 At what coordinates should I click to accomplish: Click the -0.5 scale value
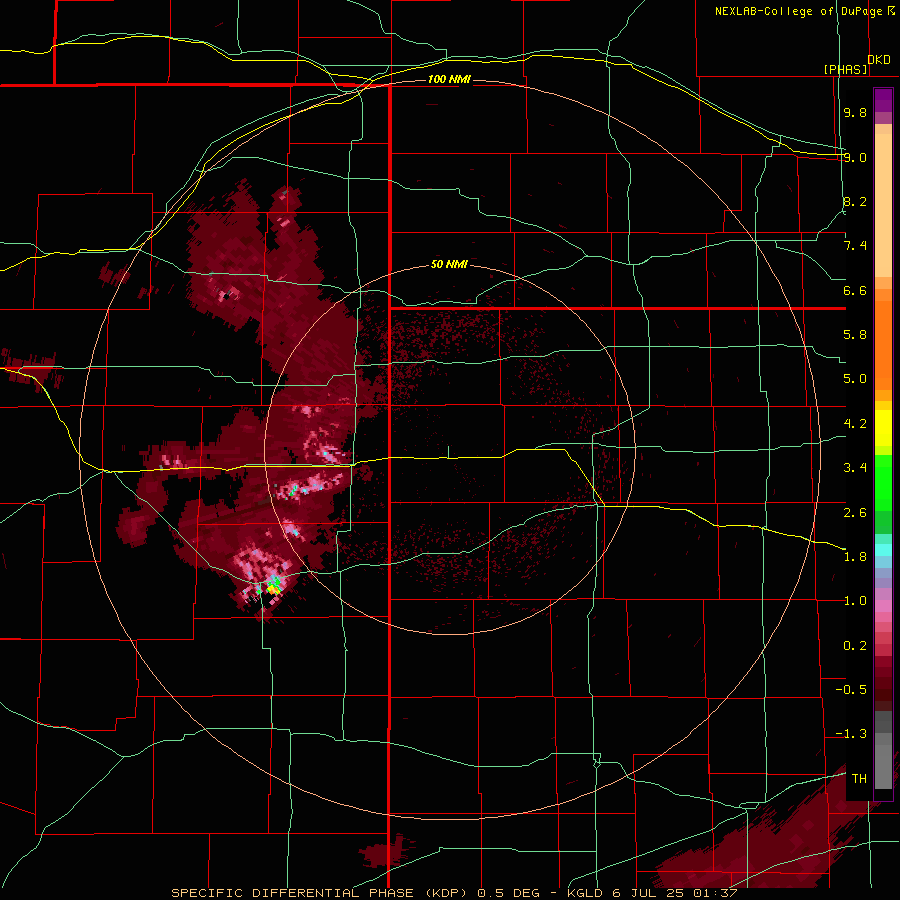(x=851, y=690)
